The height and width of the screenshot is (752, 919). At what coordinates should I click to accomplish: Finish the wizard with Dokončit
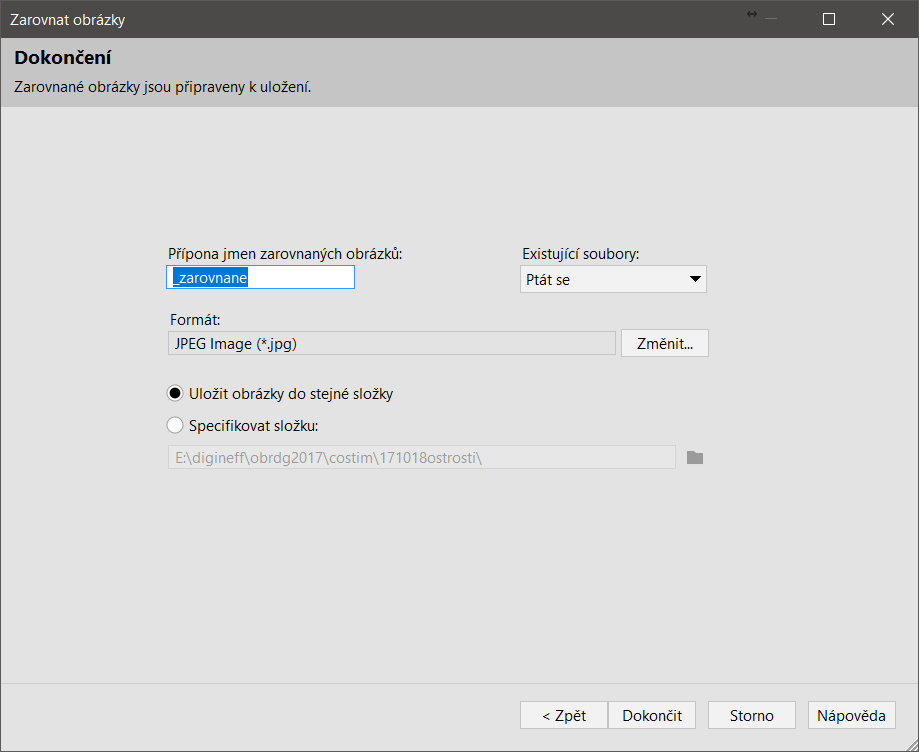tap(652, 715)
